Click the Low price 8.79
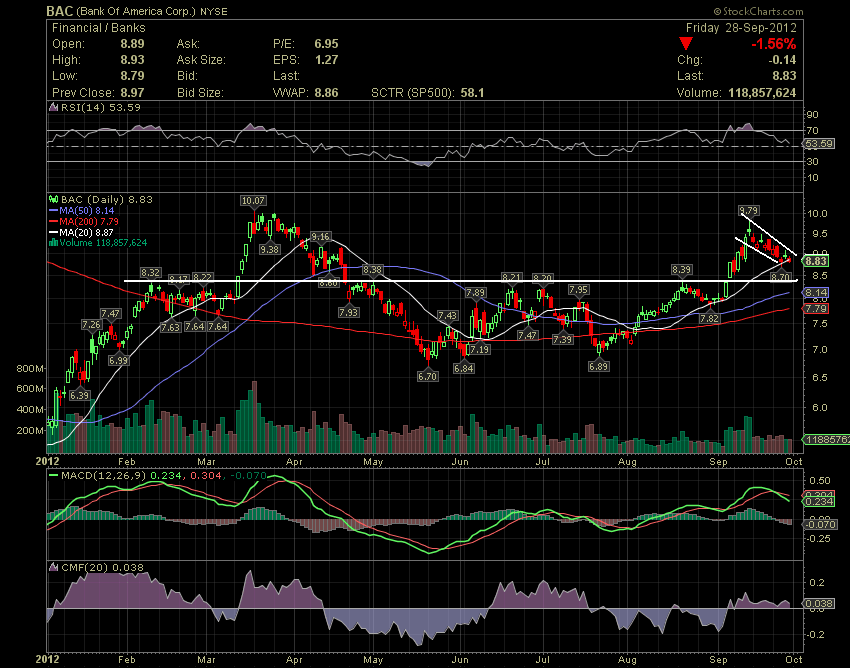 (132, 75)
